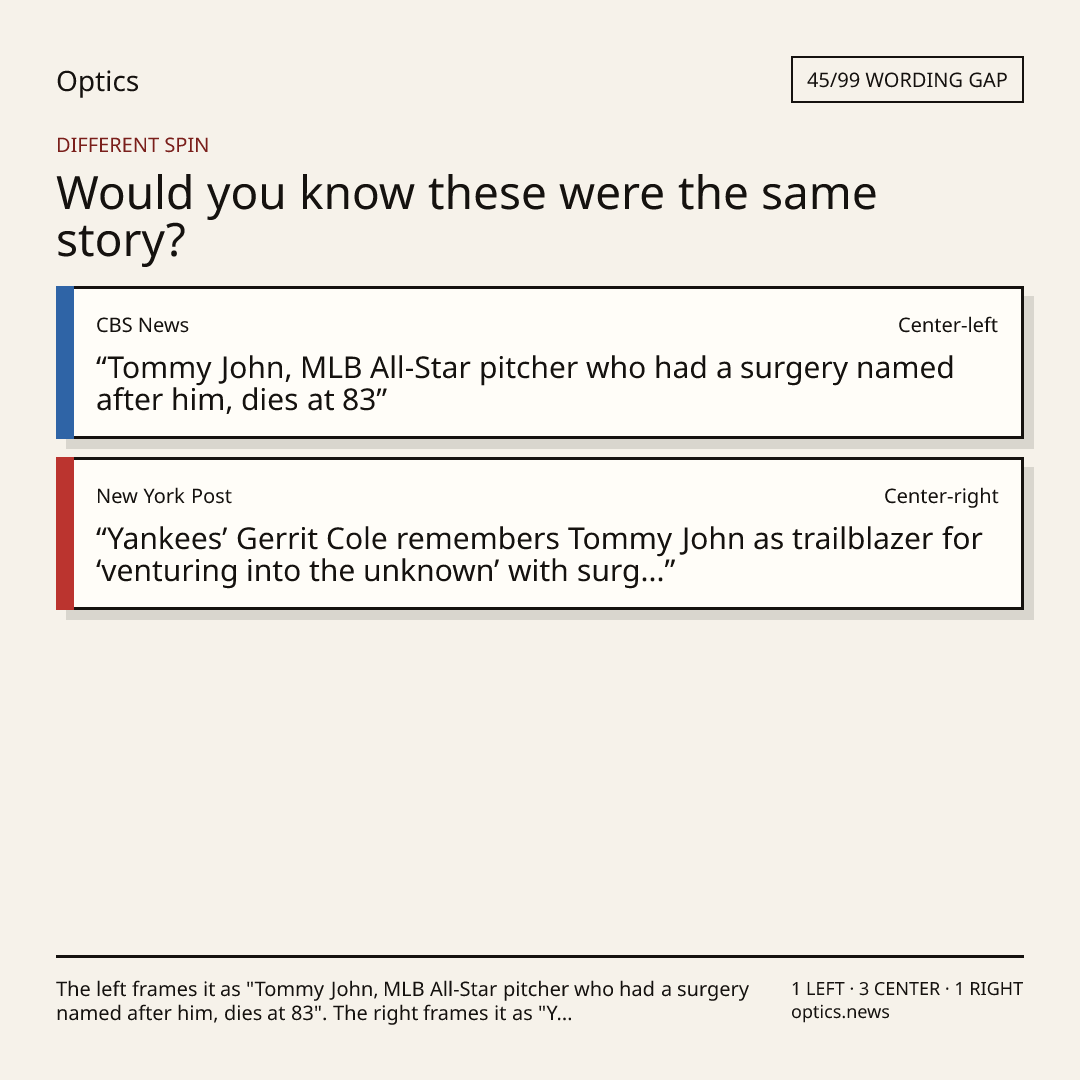Expand the truncated footer summary ellipsis
The height and width of the screenshot is (1080, 1080).
pyautogui.click(x=564, y=1014)
